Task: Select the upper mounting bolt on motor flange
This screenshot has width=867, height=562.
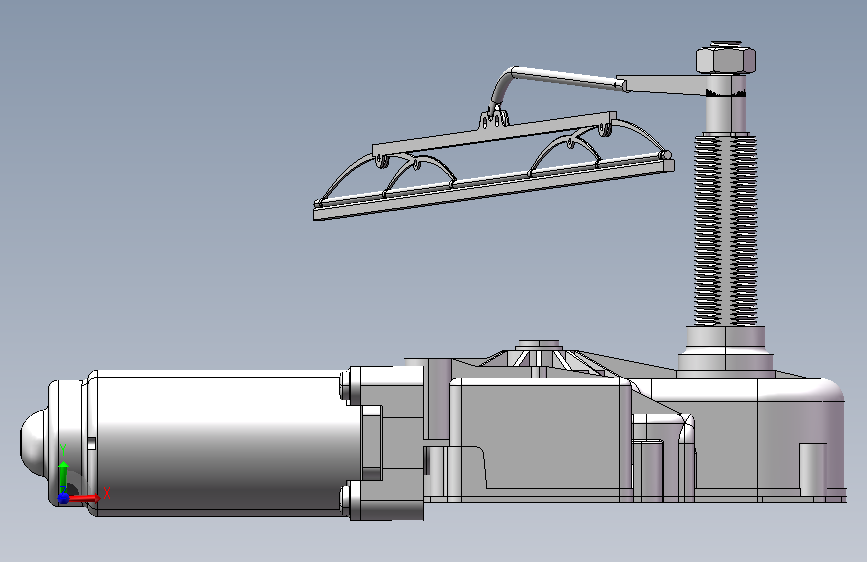Action: (x=345, y=385)
